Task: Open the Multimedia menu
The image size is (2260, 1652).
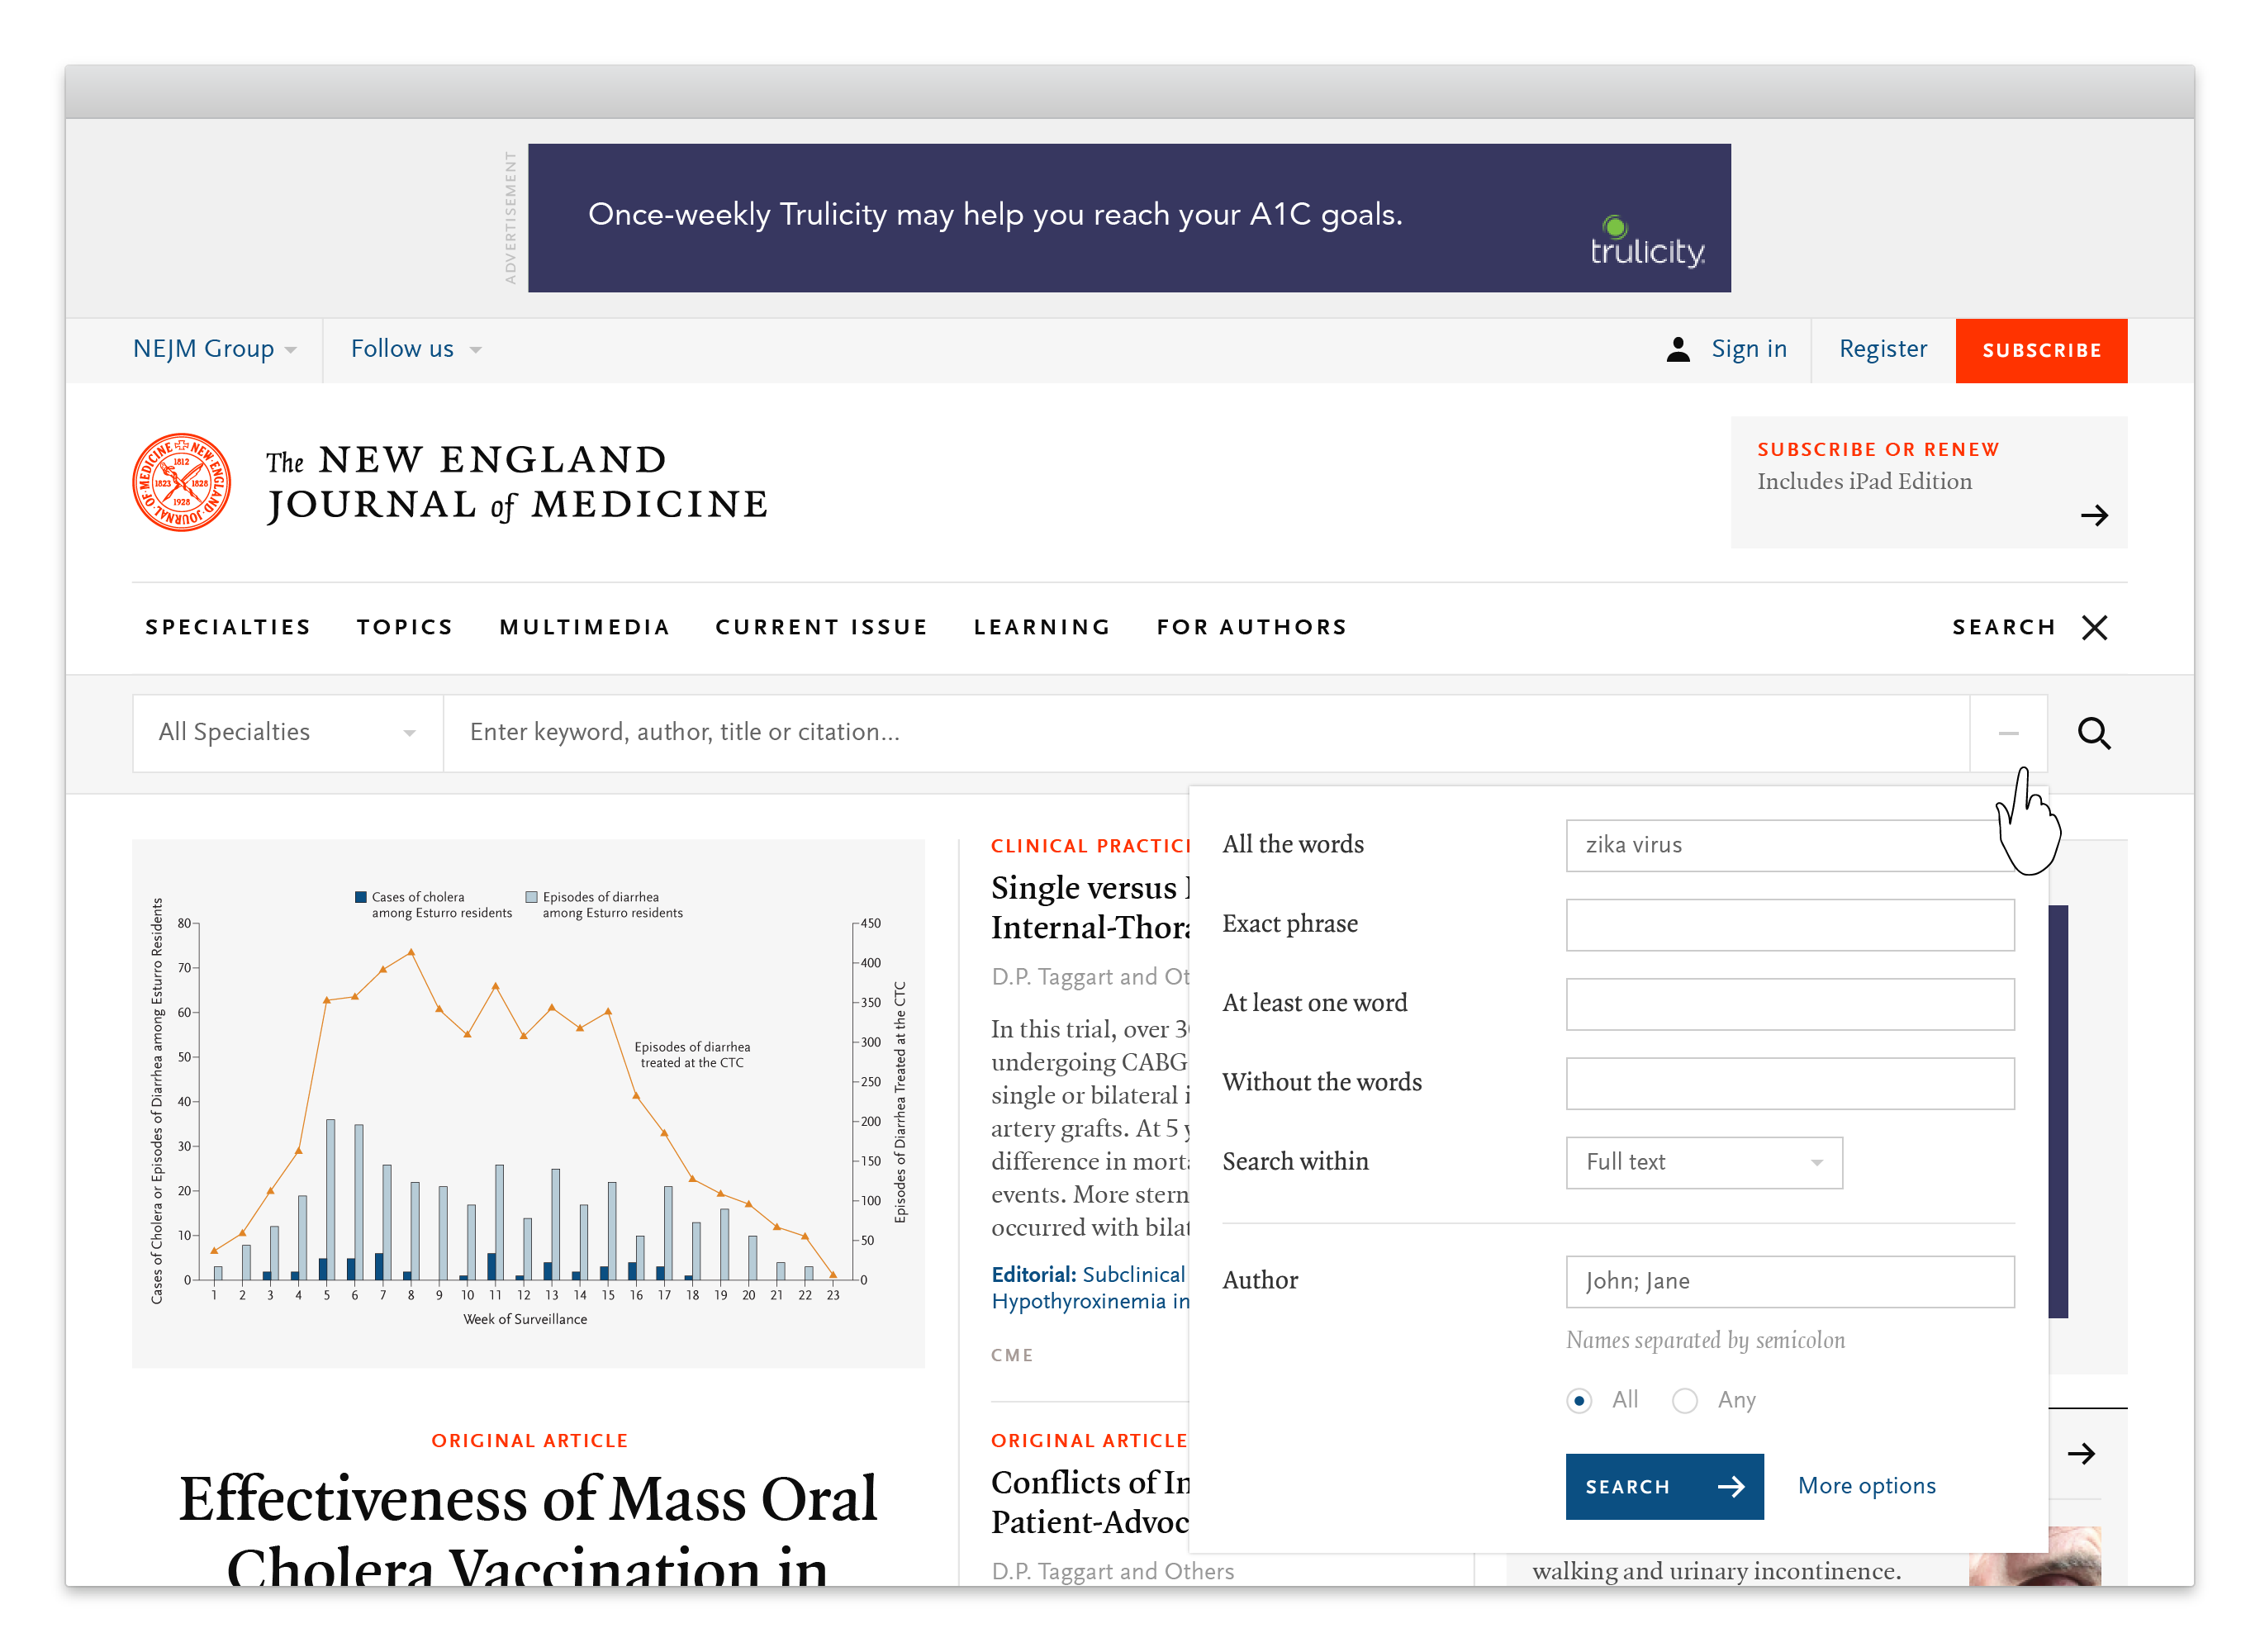Action: coord(585,627)
